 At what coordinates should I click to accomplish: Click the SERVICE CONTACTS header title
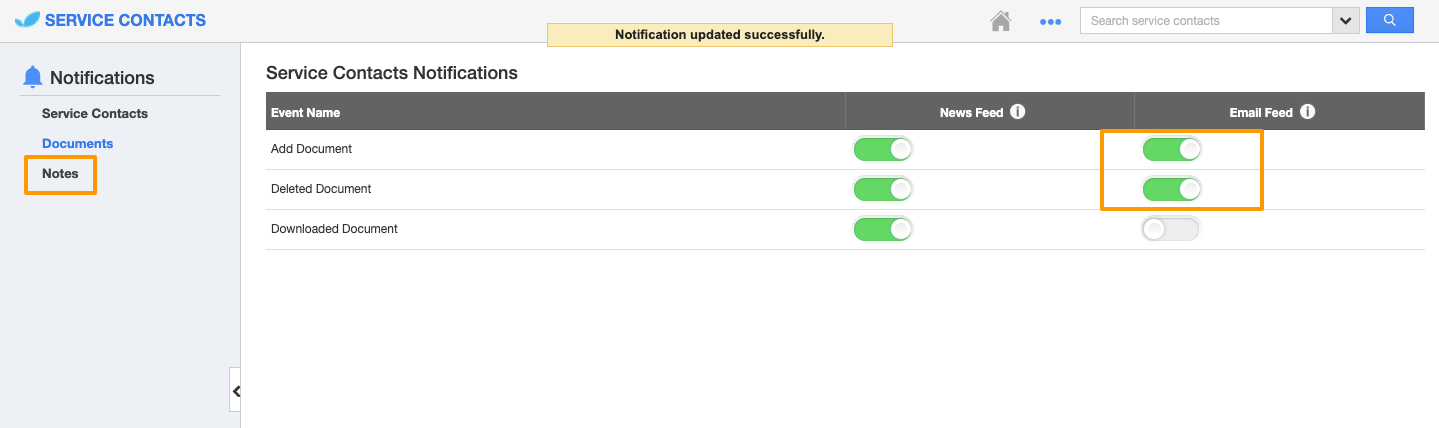point(125,20)
